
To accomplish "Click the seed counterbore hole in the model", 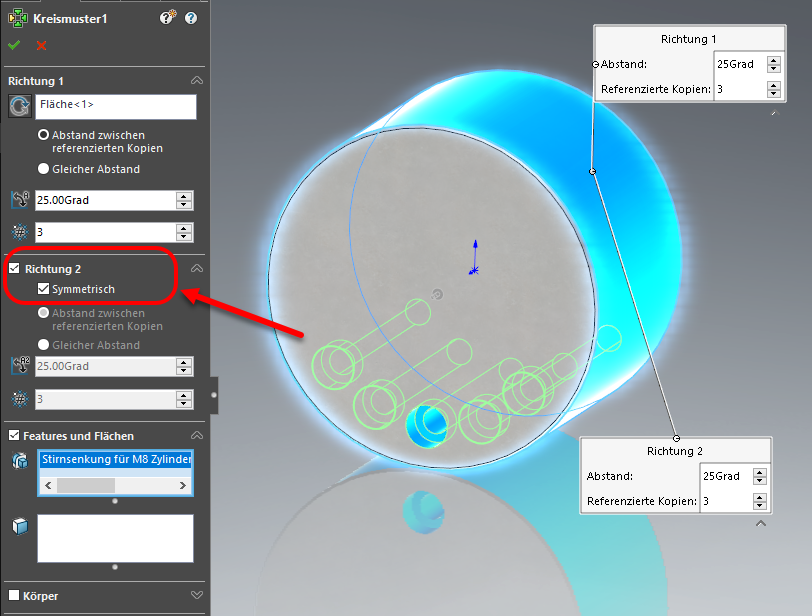I will 427,426.
